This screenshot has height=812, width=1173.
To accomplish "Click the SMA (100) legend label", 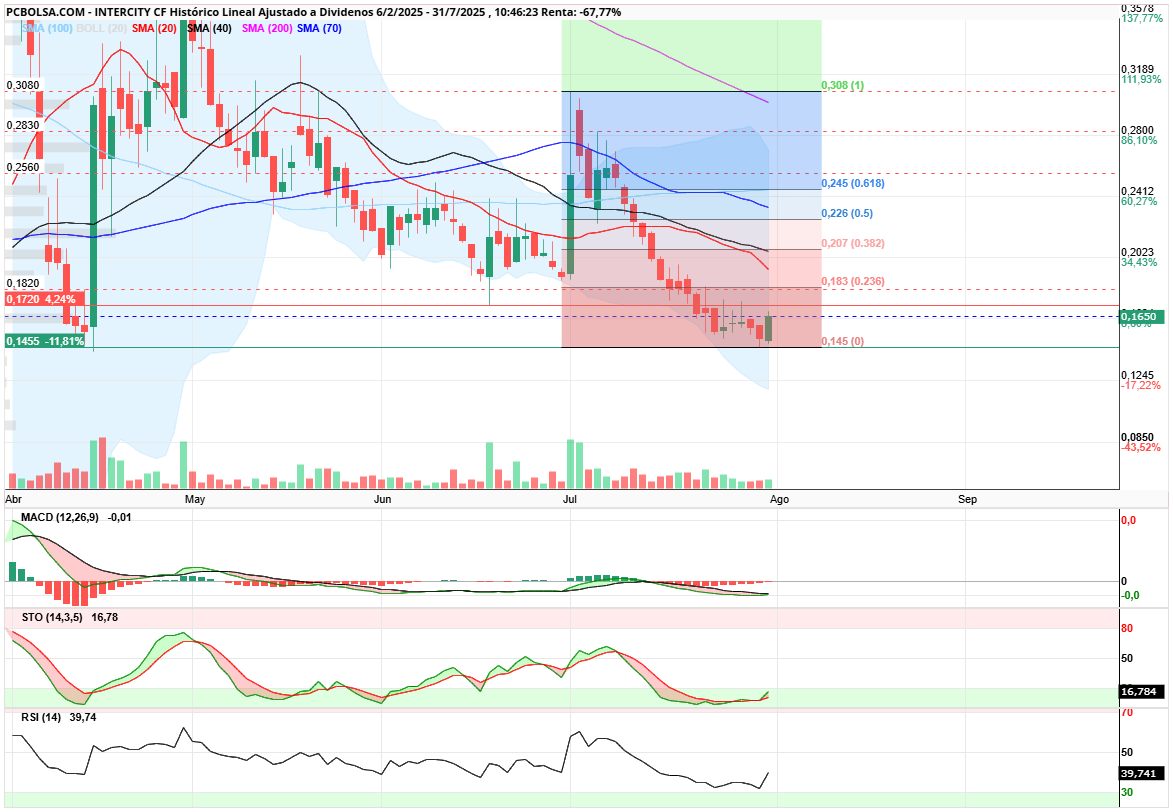I will (x=47, y=28).
